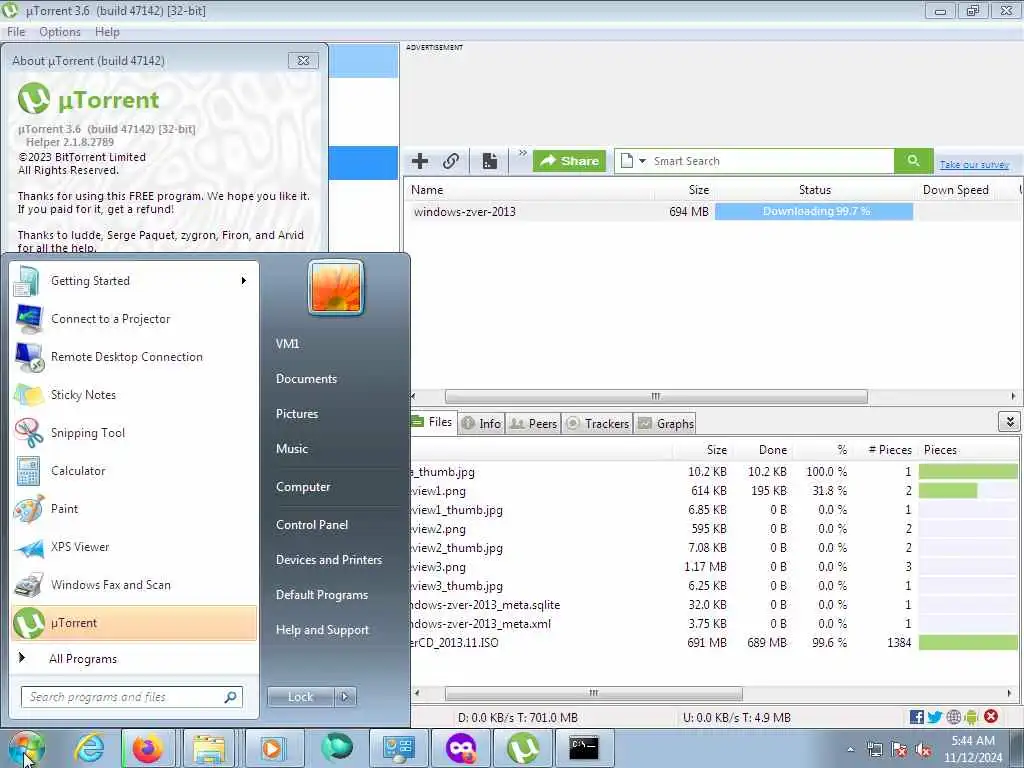Open Sticky Notes from Start menu
1024x768 pixels.
[135, 394]
